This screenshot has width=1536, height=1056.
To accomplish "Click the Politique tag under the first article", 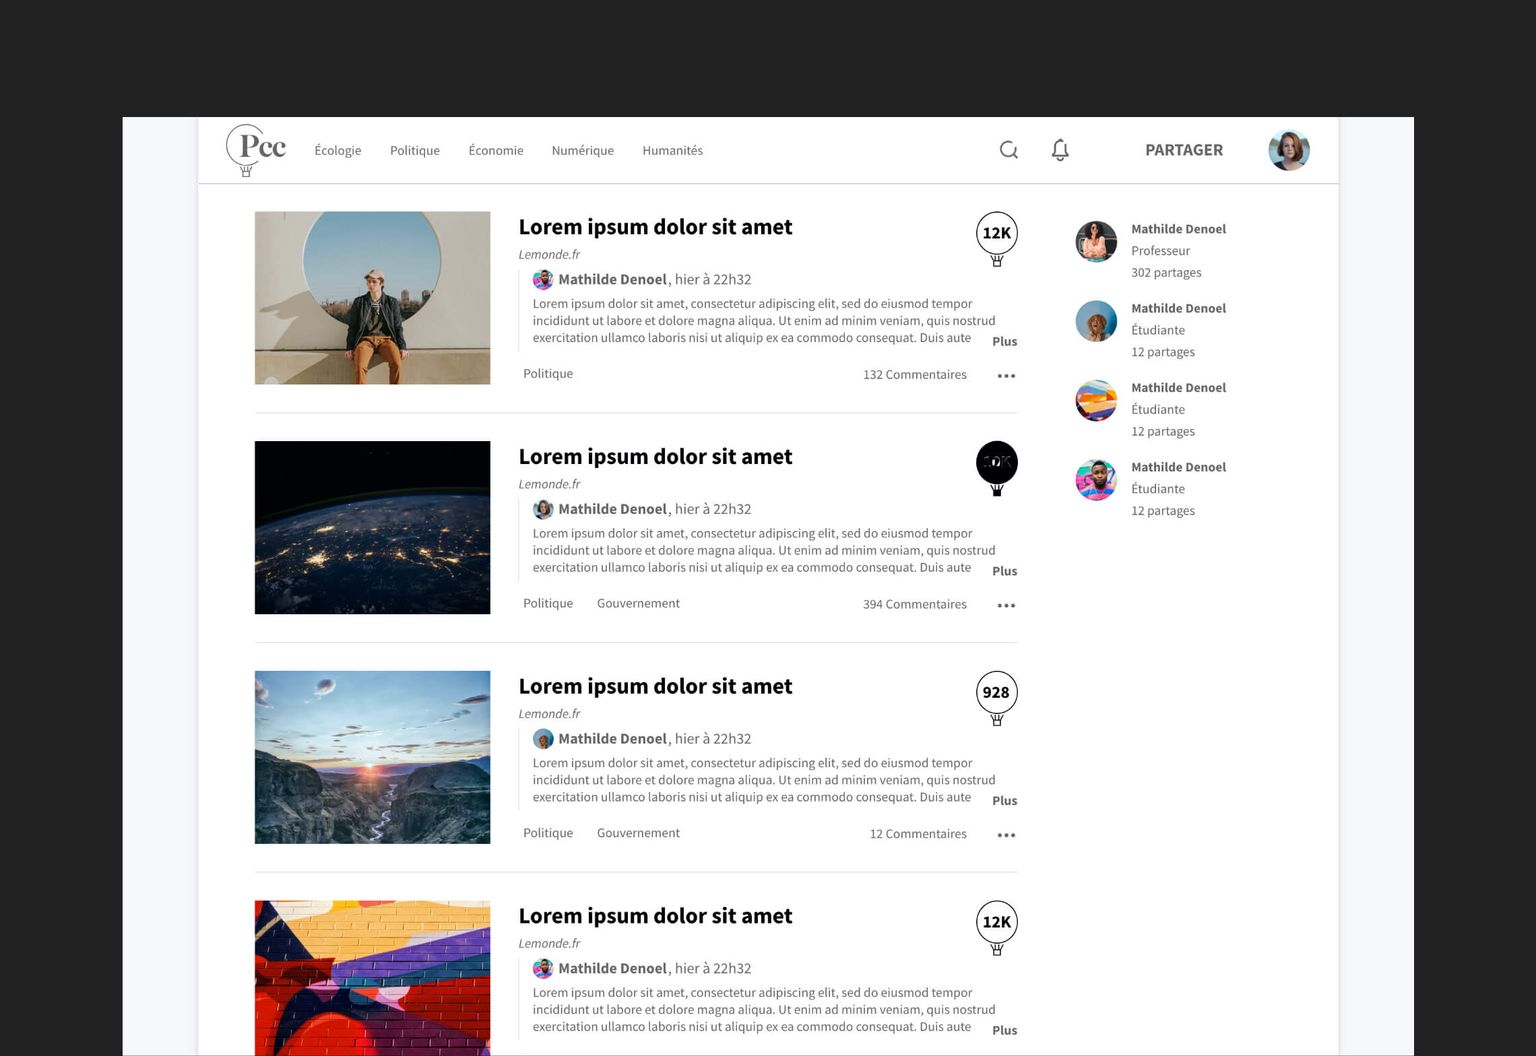I will pyautogui.click(x=548, y=374).
